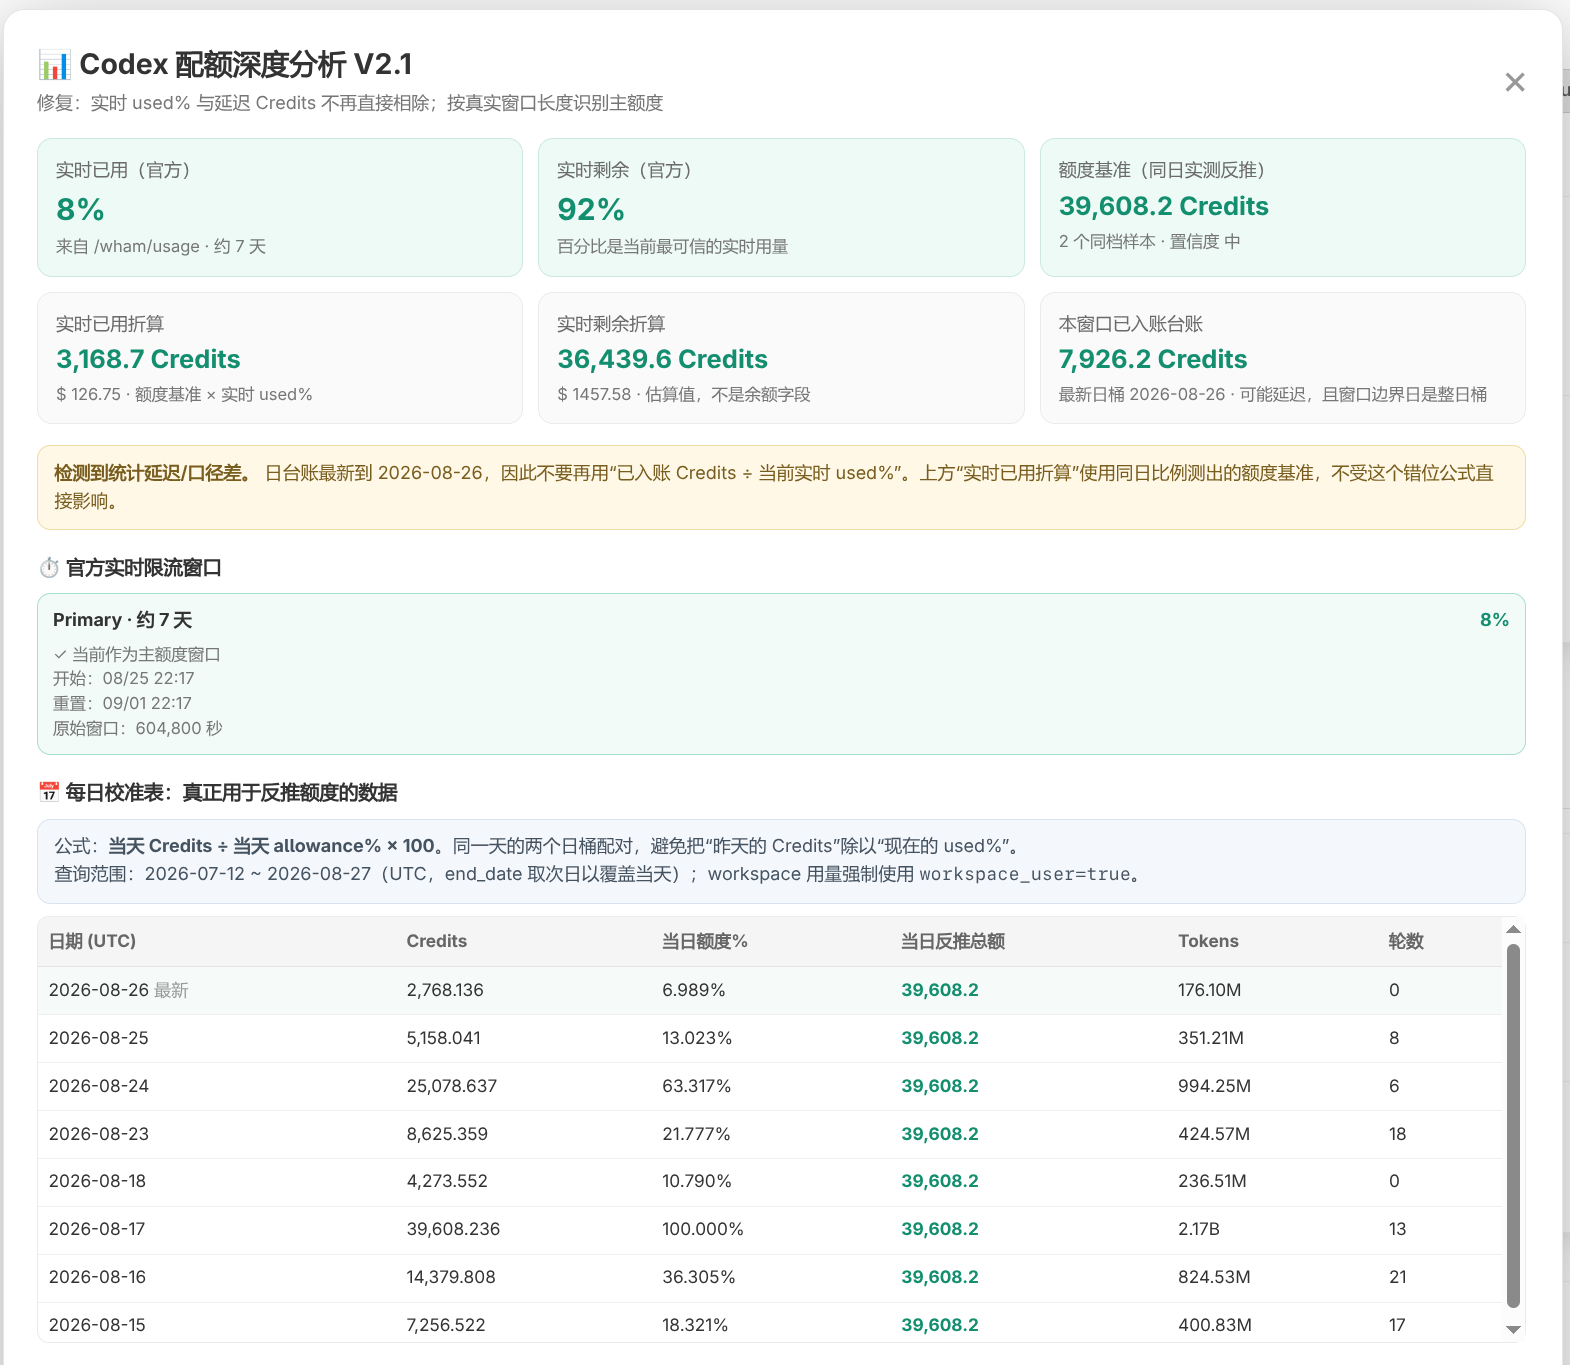Click the check mark before 当前作为主额度窗口
This screenshot has width=1570, height=1365.
coord(60,654)
